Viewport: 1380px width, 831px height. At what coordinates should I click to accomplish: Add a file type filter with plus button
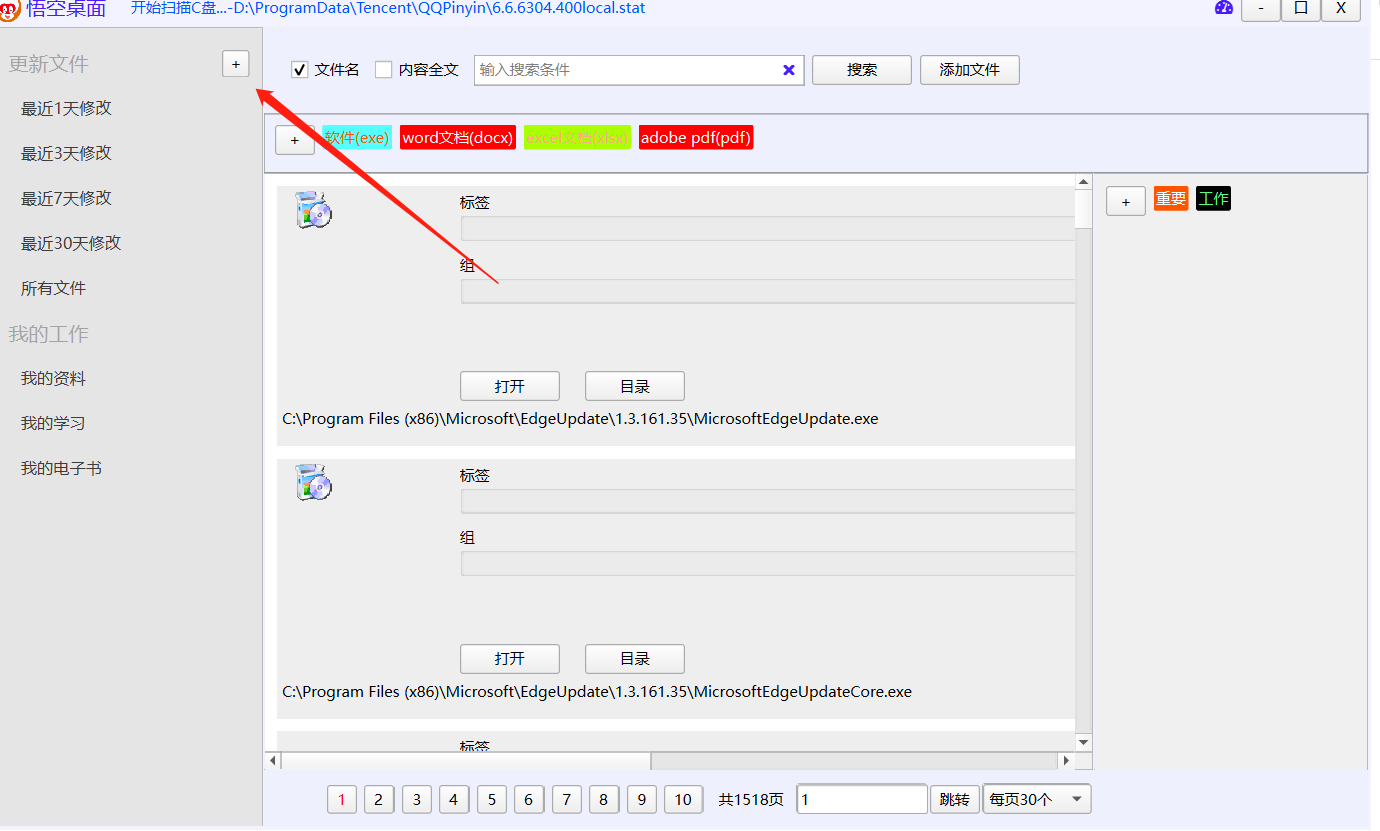point(294,141)
